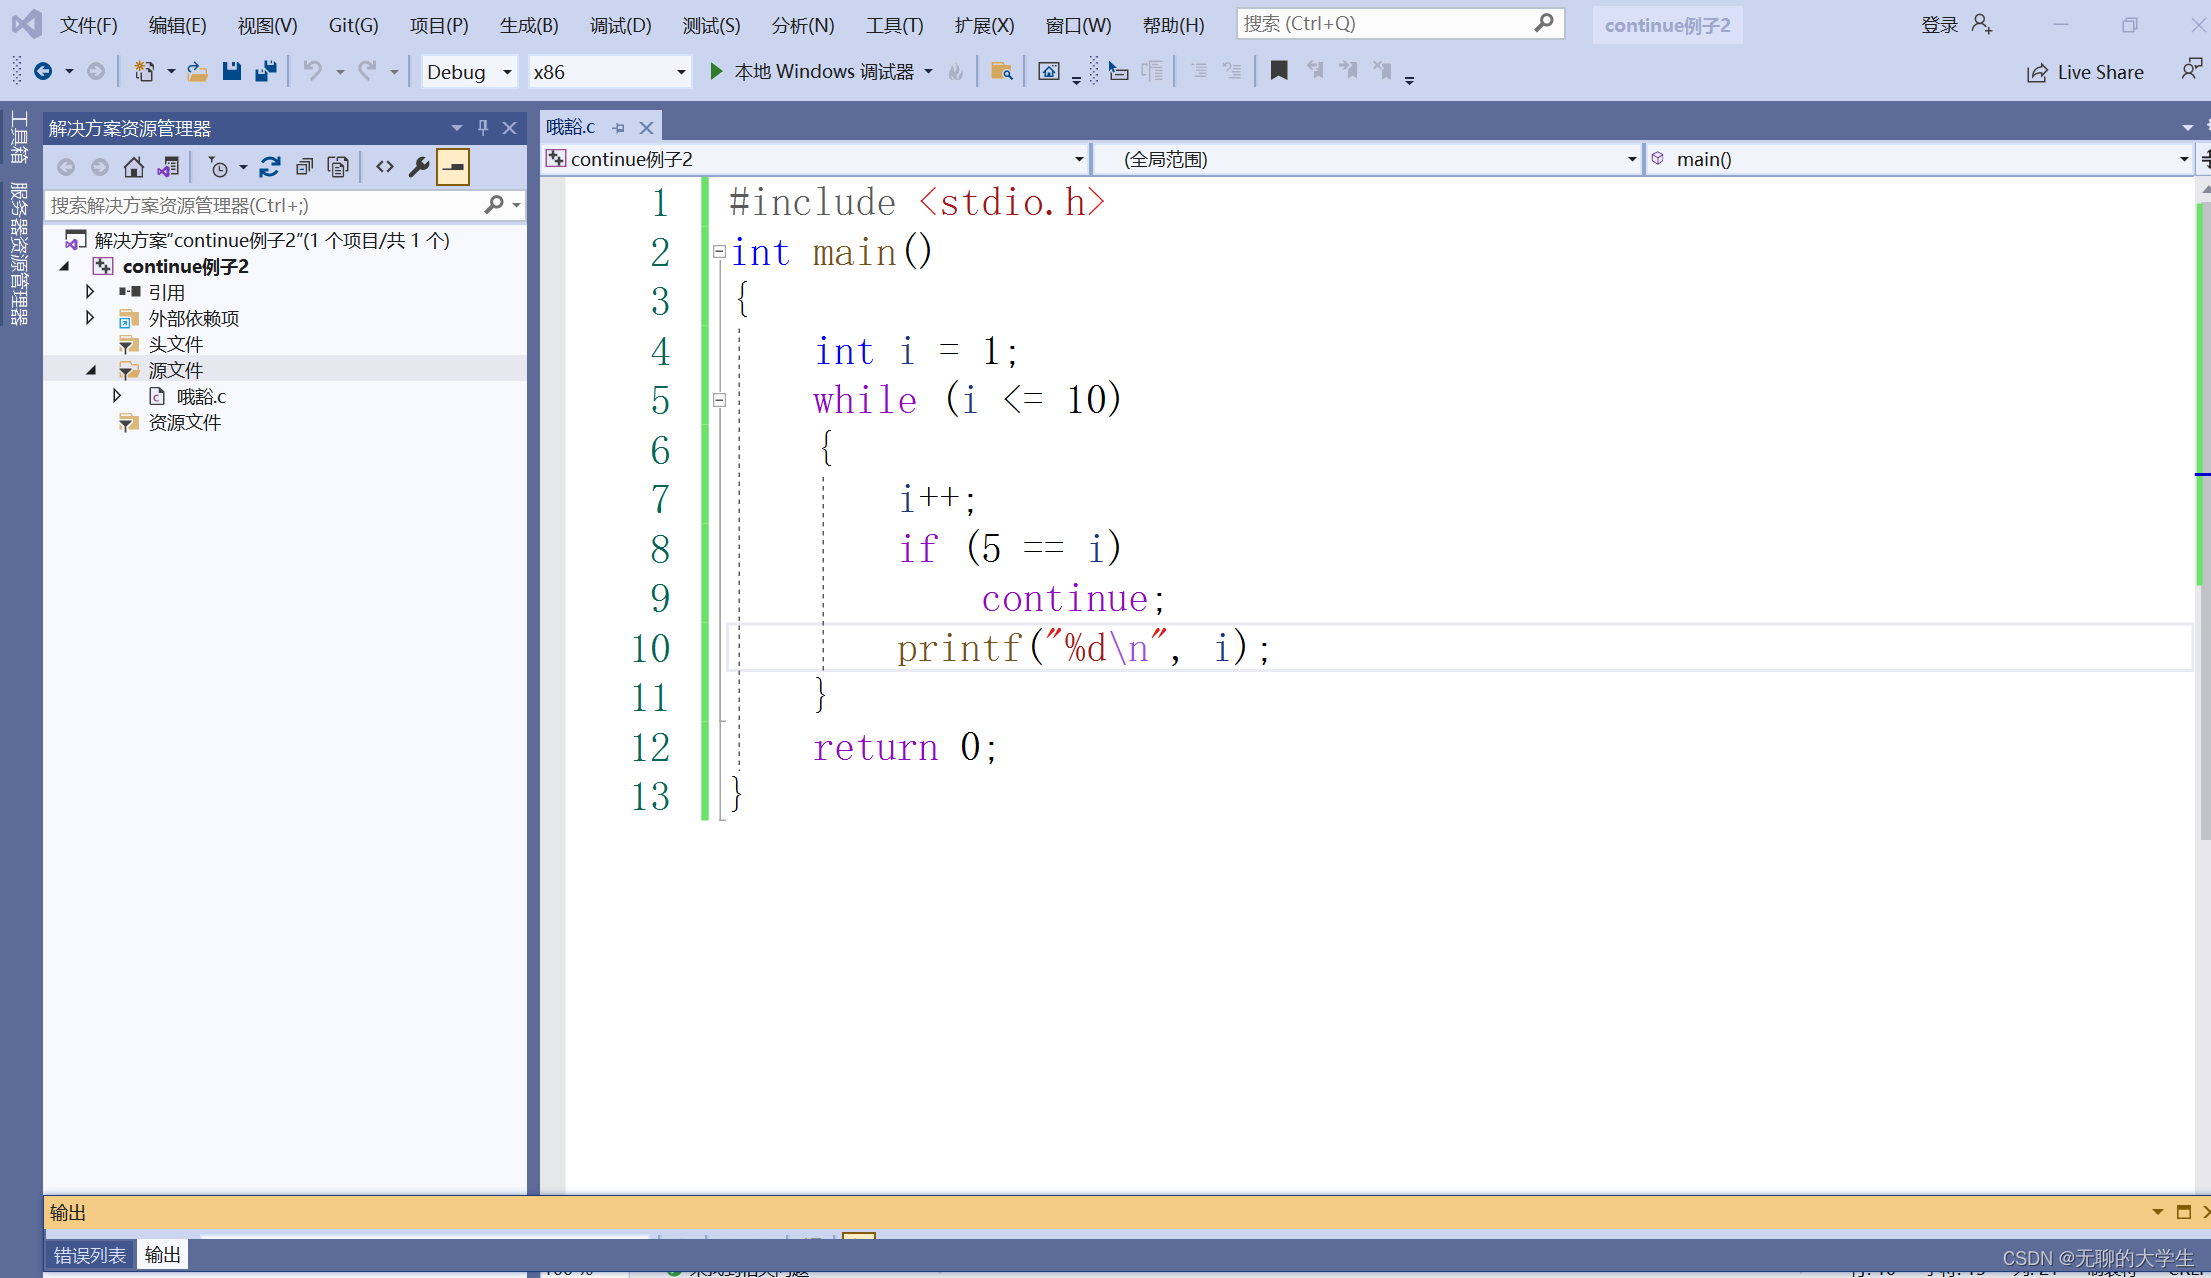The width and height of the screenshot is (2211, 1278).
Task: Open the x86 platform dropdown
Action: (x=681, y=72)
